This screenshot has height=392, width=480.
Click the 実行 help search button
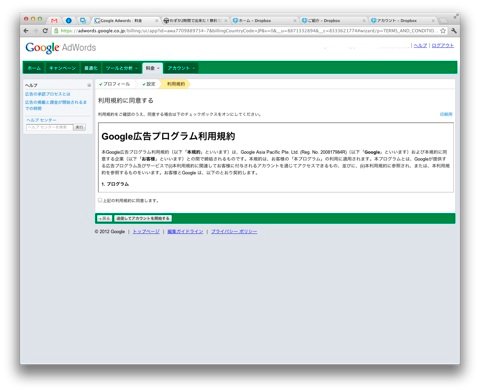tap(79, 127)
